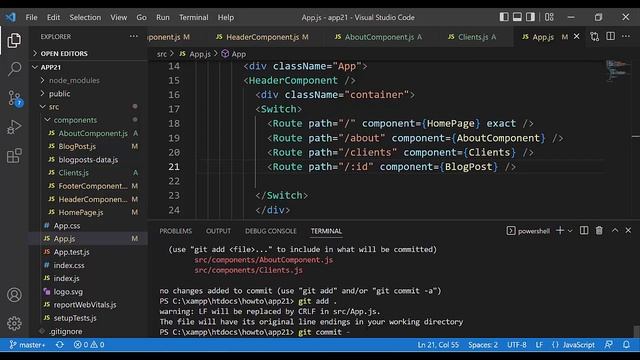This screenshot has width=640, height=360.
Task: Open the Extensions view
Action: pos(14,156)
